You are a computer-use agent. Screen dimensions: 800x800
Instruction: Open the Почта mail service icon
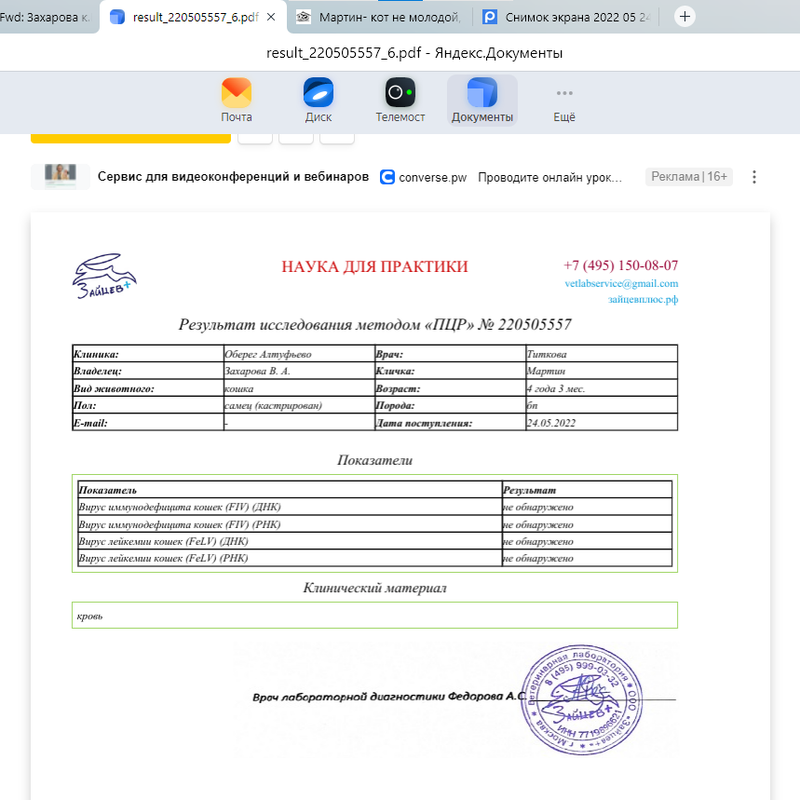(x=236, y=100)
